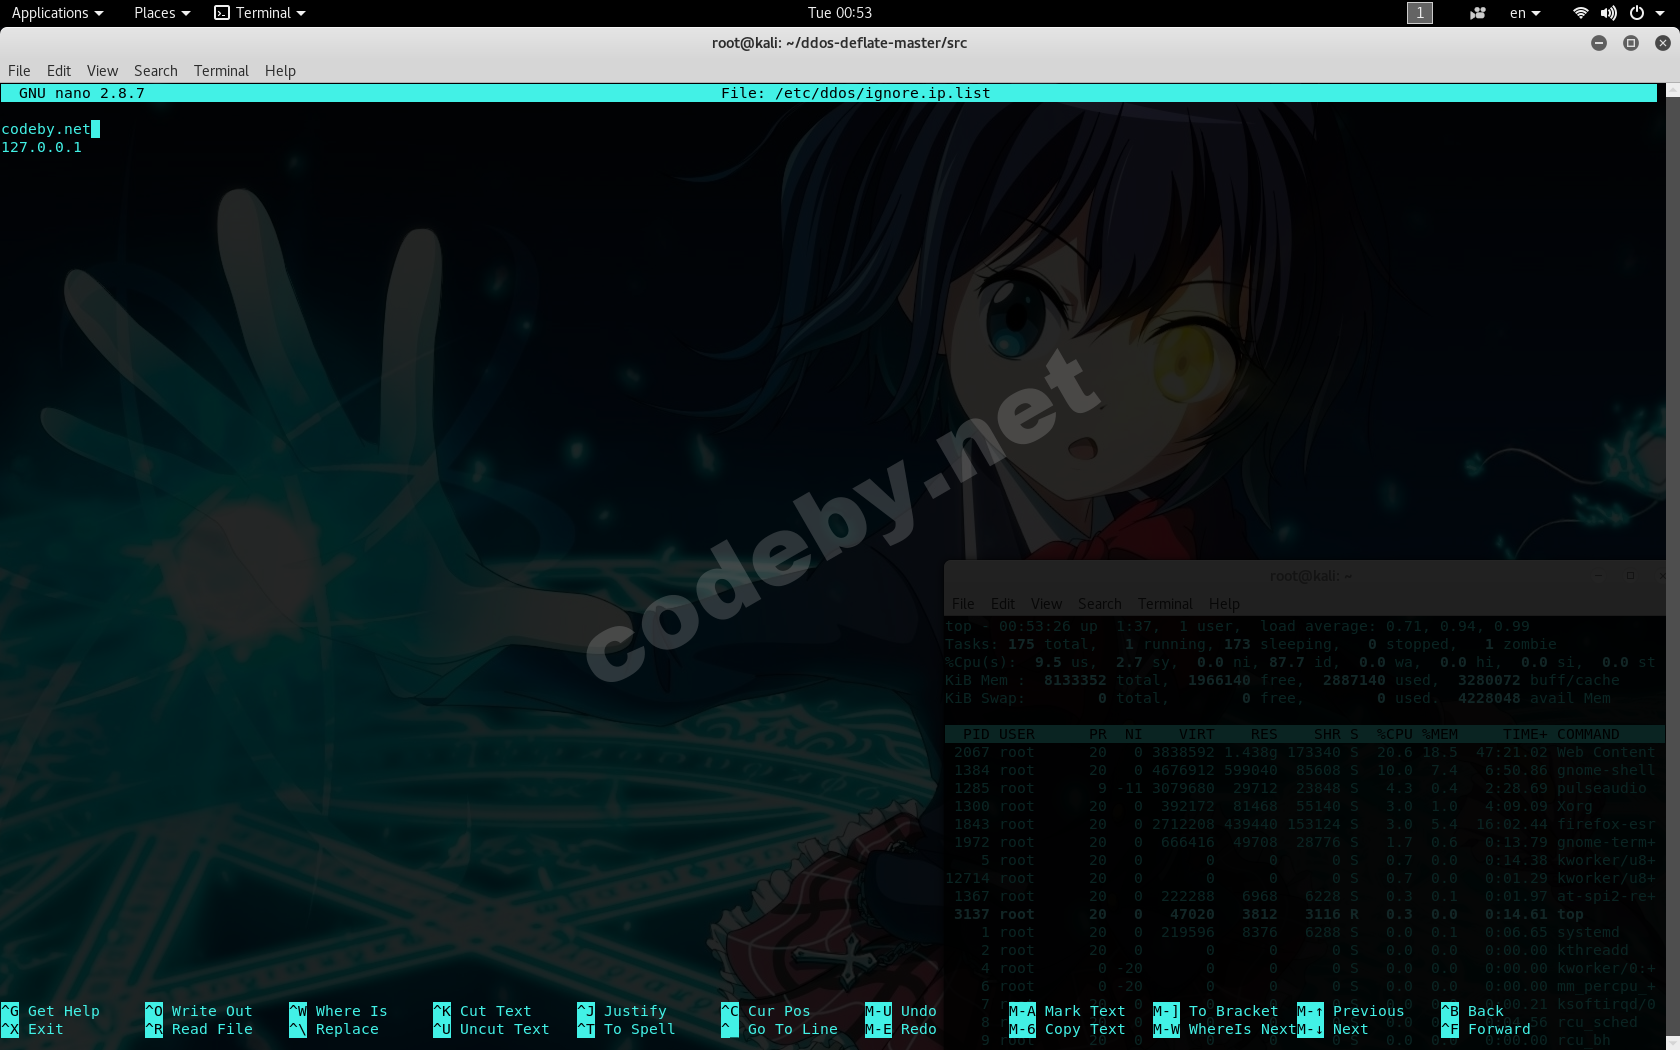Viewport: 1680px width, 1050px height.
Task: Open the Places menu in the top bar
Action: pos(161,13)
